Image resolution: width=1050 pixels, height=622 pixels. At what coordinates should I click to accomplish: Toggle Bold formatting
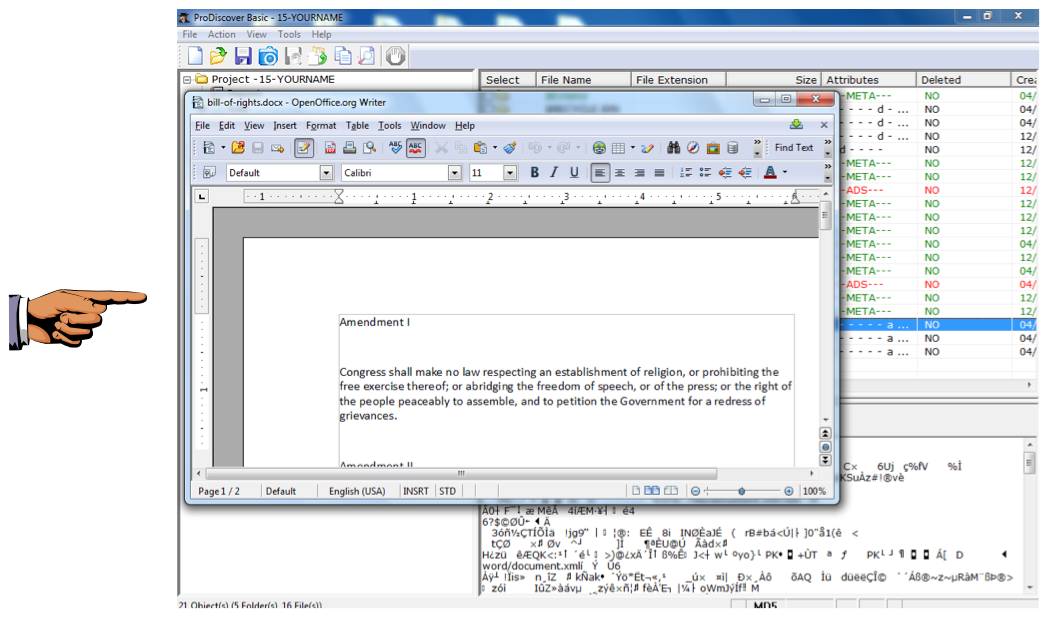[x=534, y=173]
